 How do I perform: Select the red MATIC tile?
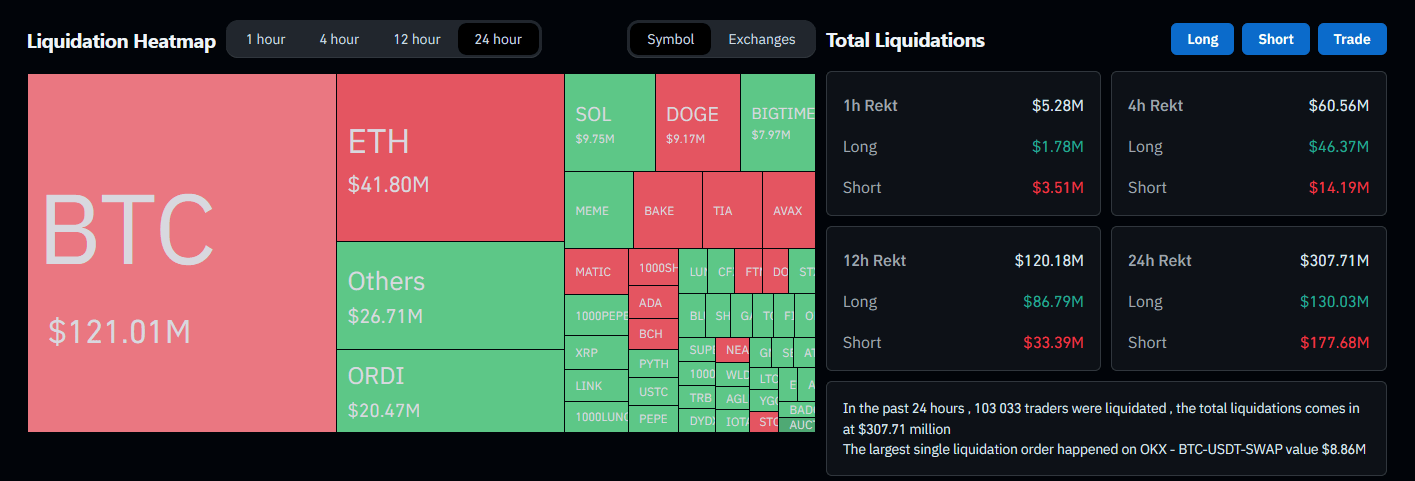click(x=596, y=271)
